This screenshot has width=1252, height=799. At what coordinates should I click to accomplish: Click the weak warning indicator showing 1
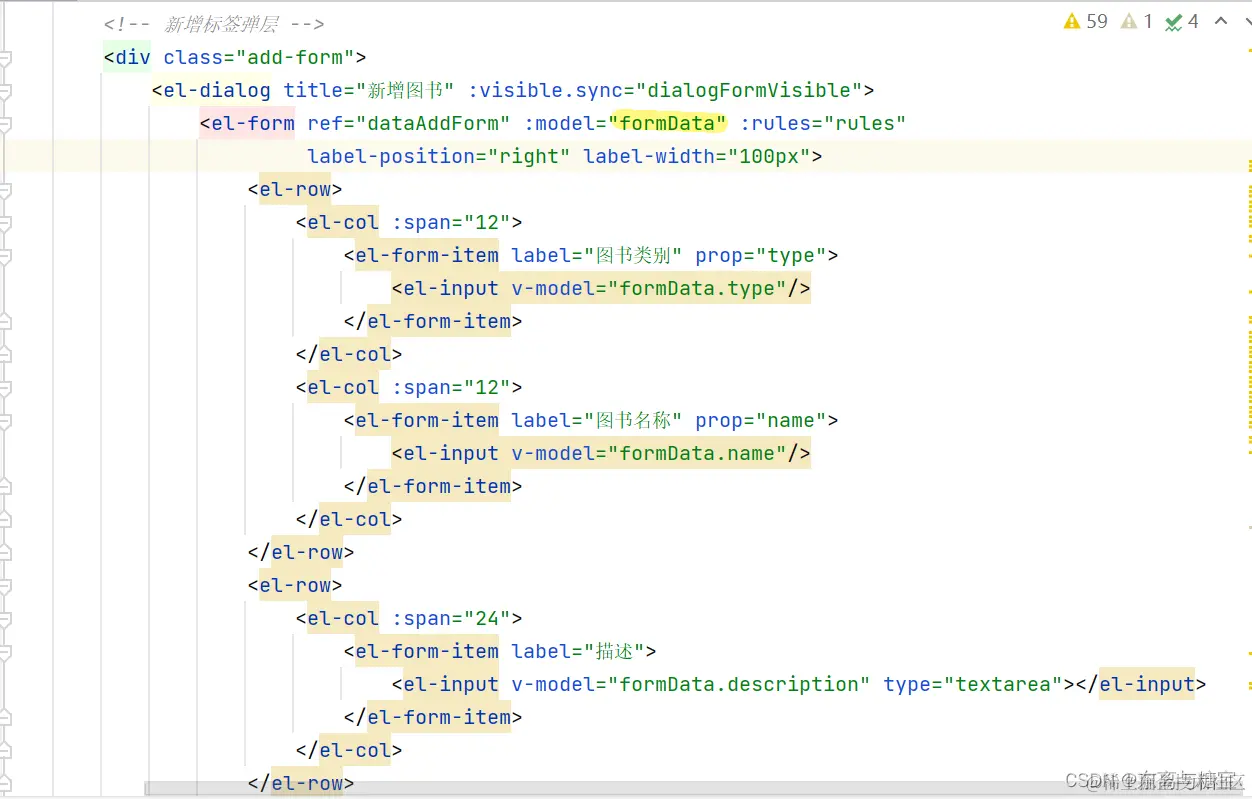[x=1137, y=21]
